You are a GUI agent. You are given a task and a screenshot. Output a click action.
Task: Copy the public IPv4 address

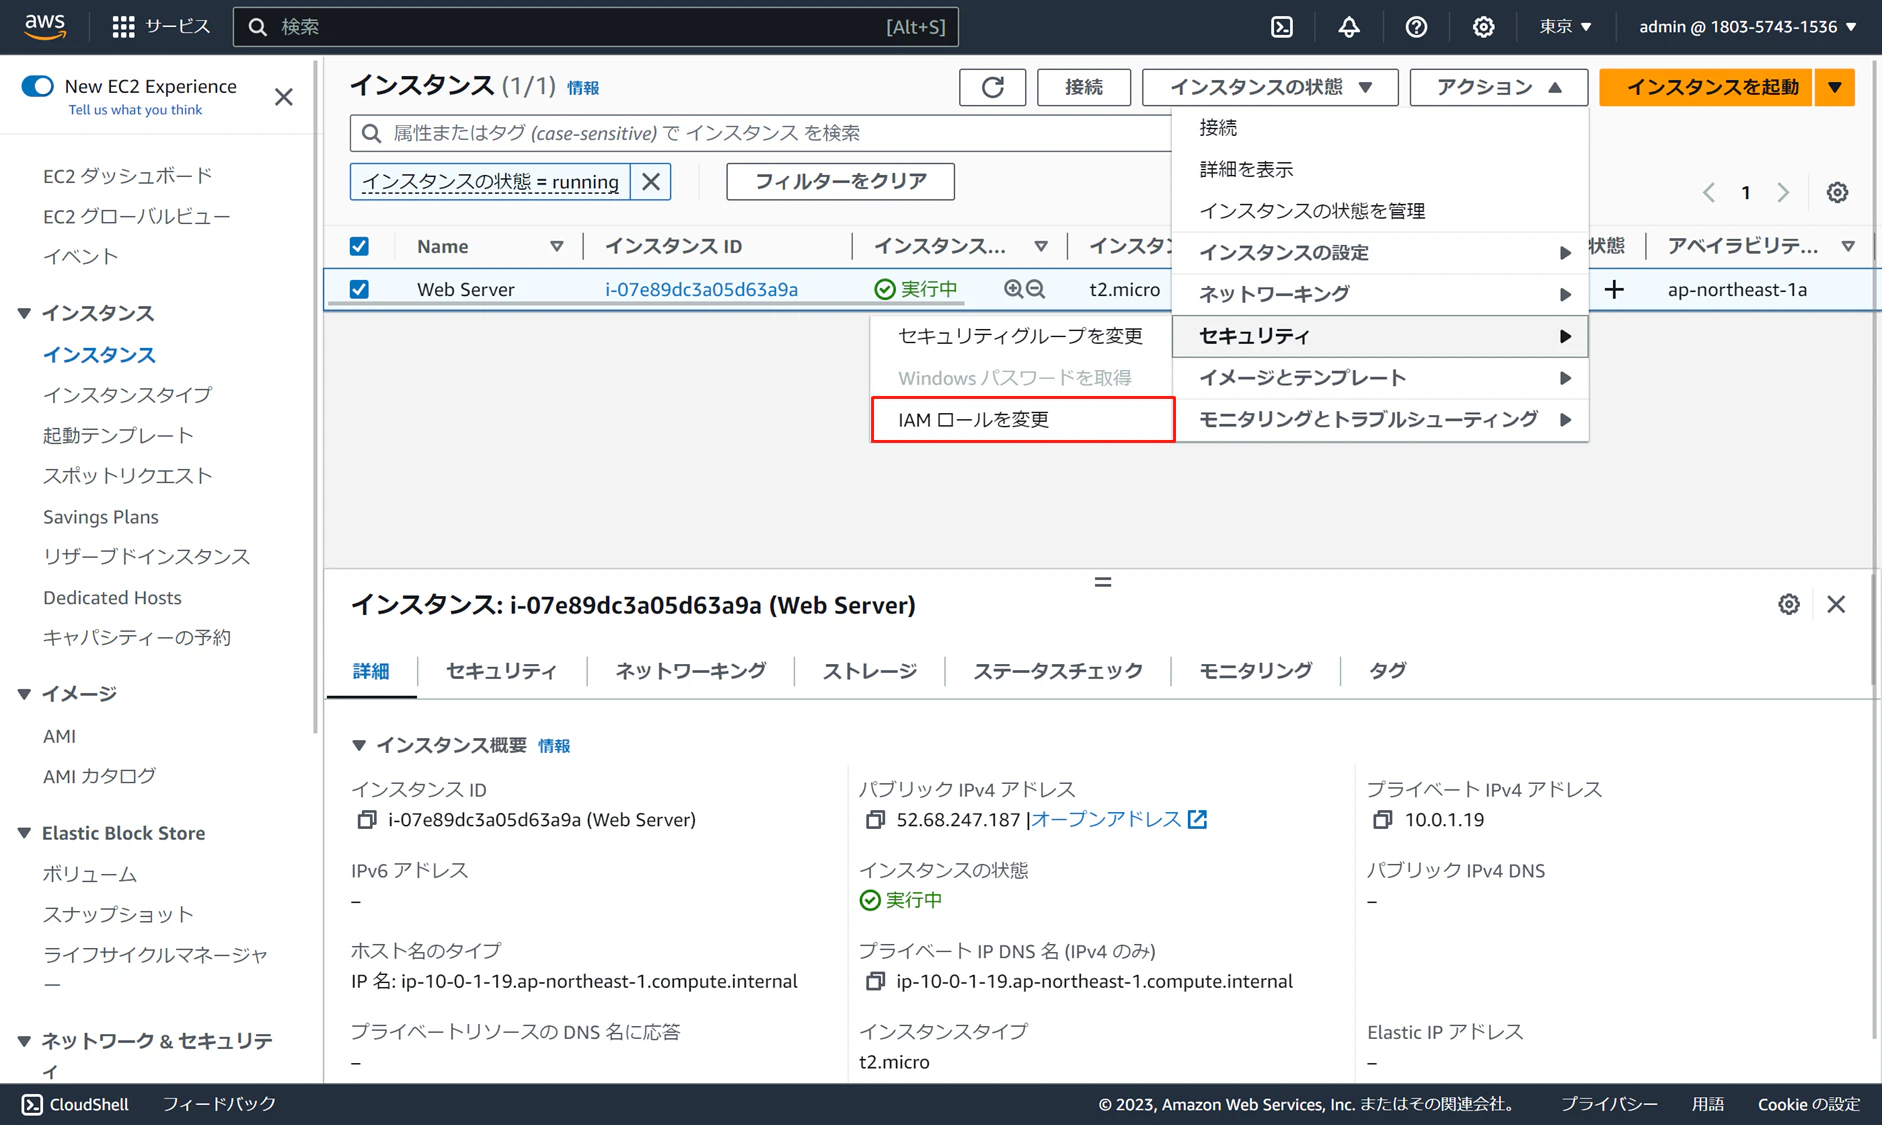(875, 820)
